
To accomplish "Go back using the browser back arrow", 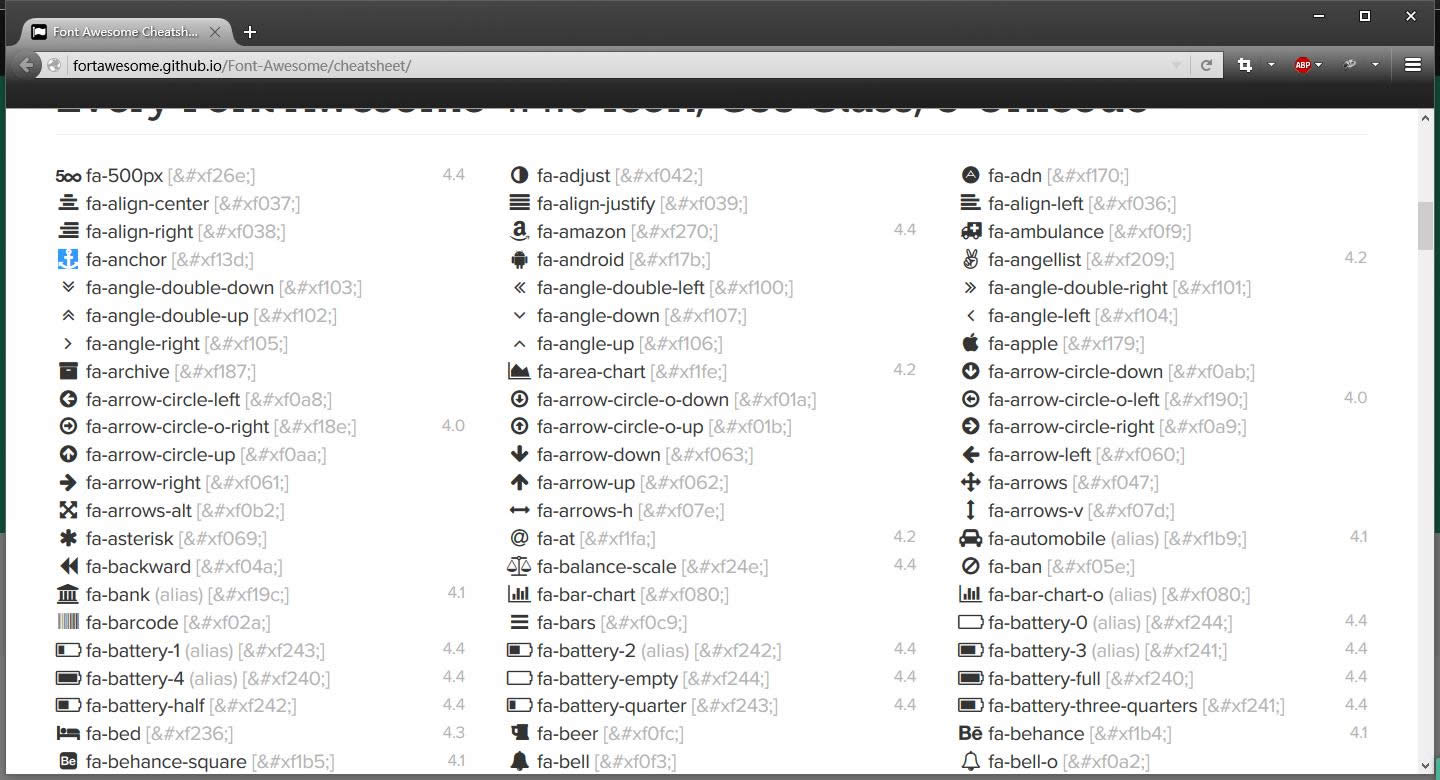I will [x=27, y=65].
